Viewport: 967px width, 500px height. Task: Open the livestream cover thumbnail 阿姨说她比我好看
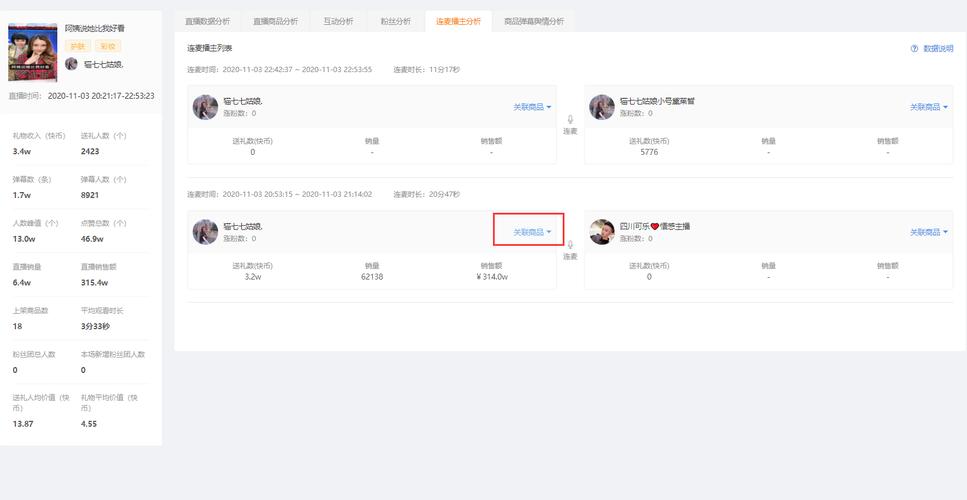[x=33, y=52]
